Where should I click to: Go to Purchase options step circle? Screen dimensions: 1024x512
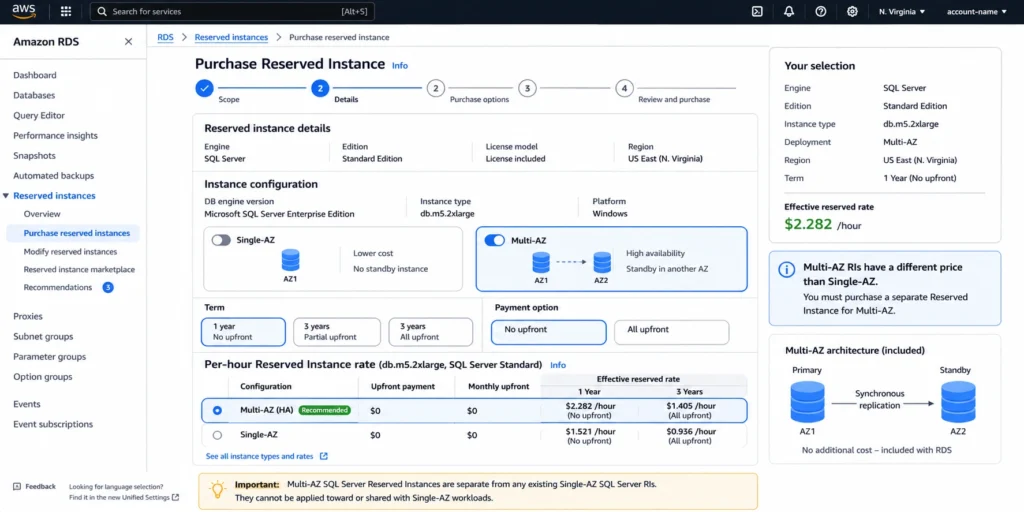click(436, 88)
